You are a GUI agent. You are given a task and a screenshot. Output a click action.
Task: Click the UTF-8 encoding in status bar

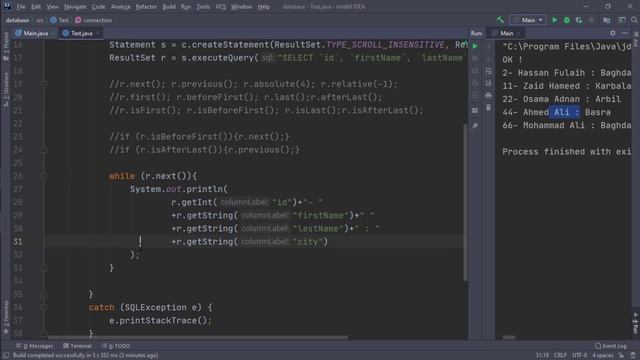[x=580, y=356]
